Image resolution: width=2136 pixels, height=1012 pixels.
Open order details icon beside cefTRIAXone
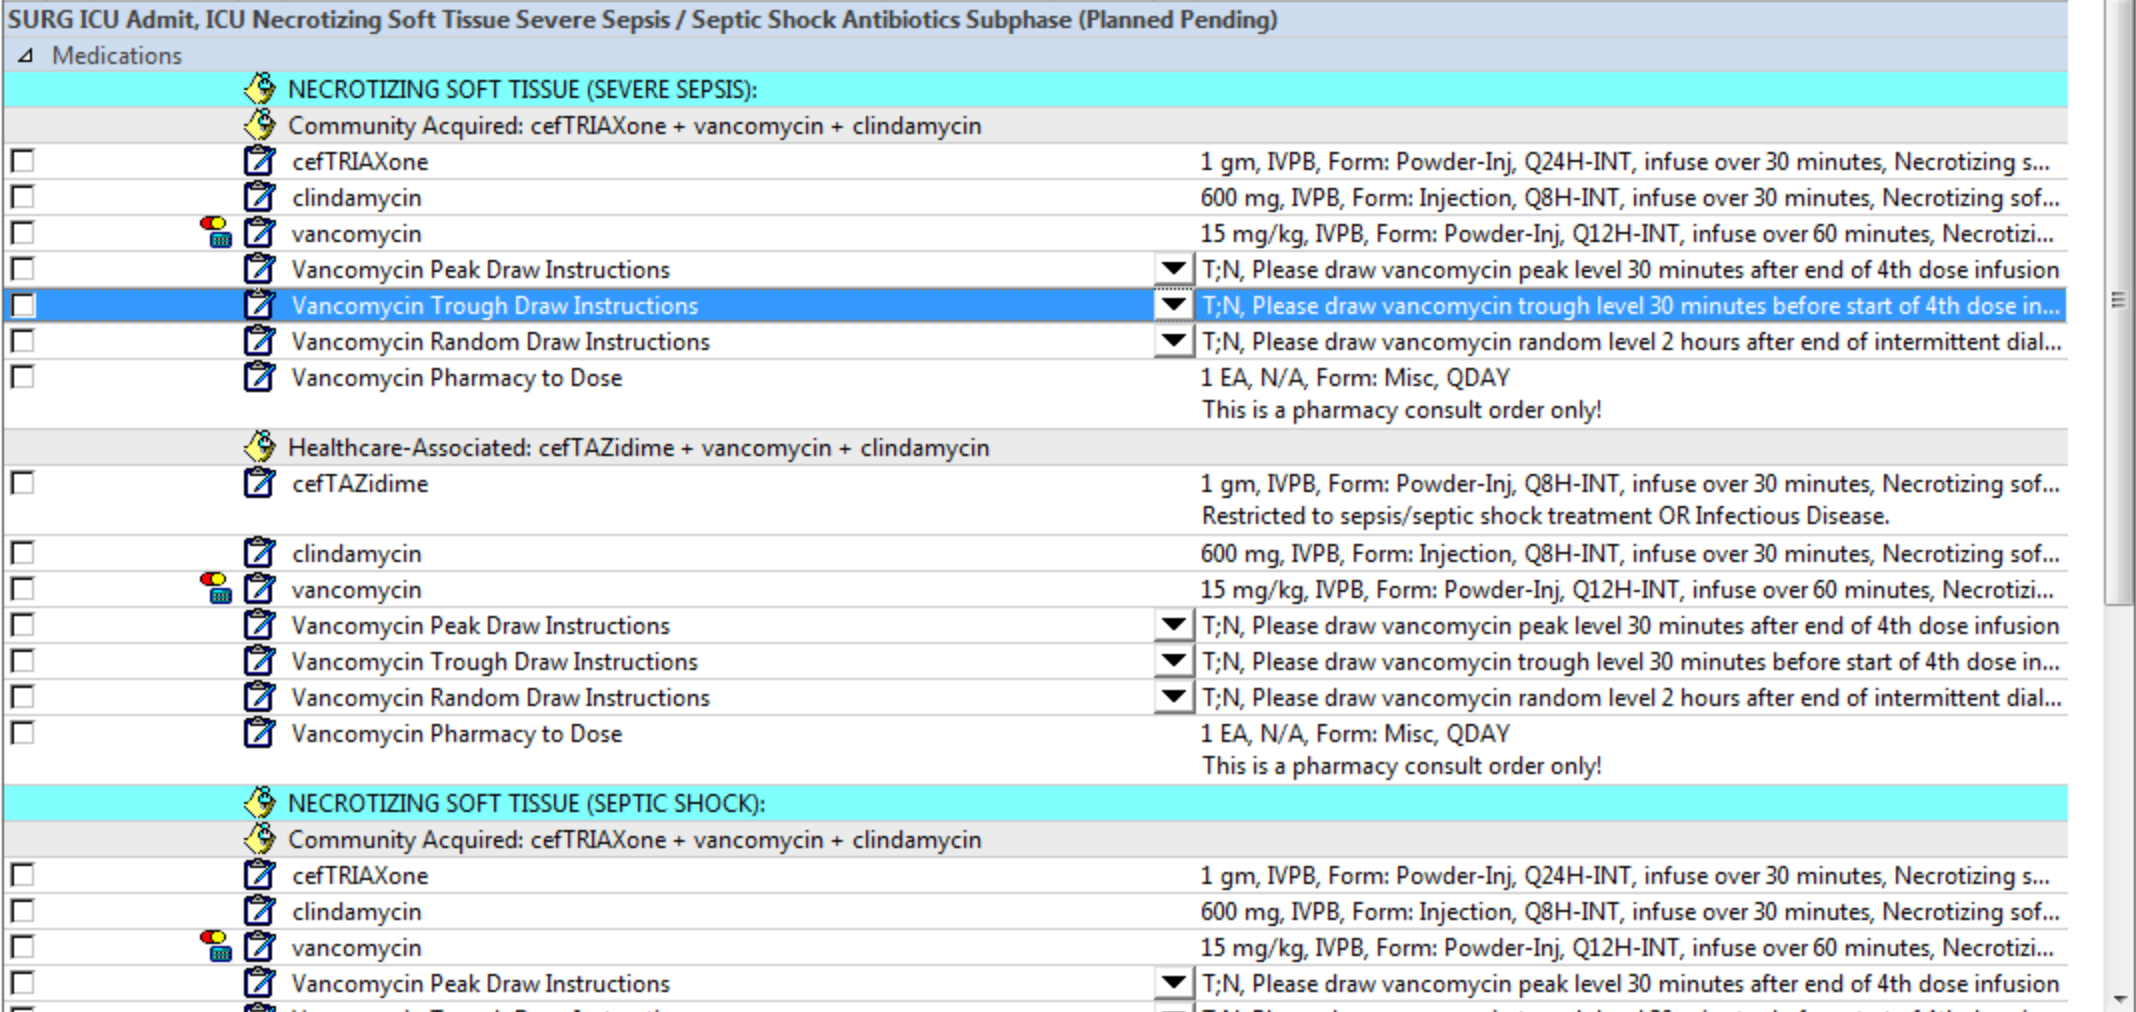point(259,161)
